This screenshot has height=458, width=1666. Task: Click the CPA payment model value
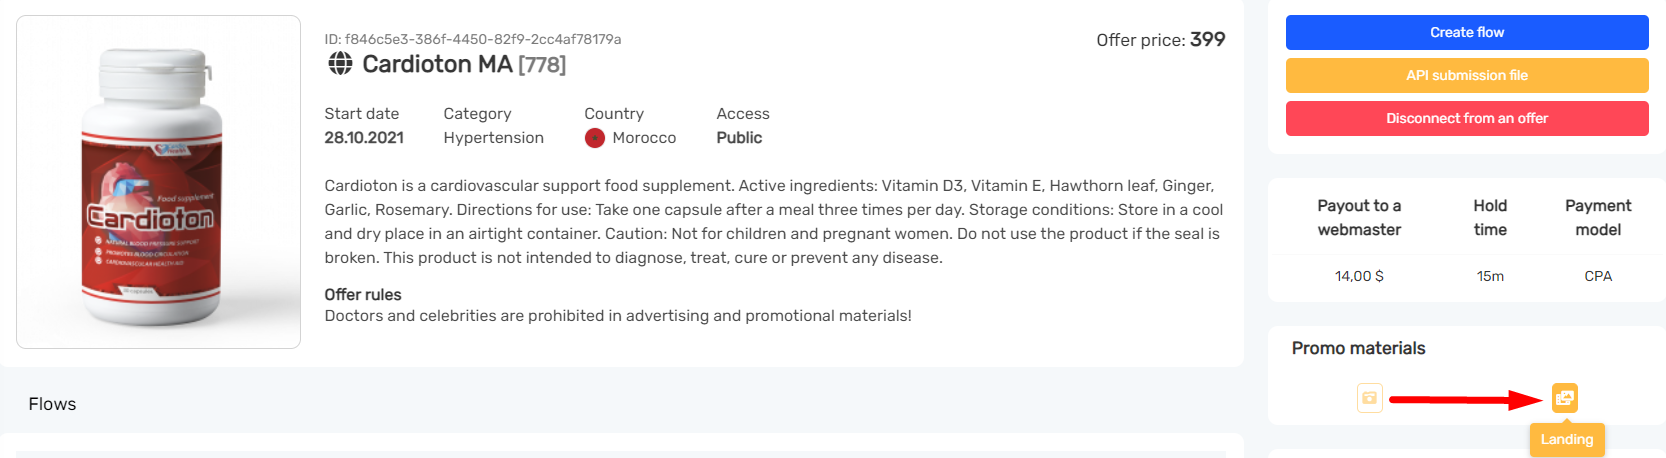click(1598, 276)
